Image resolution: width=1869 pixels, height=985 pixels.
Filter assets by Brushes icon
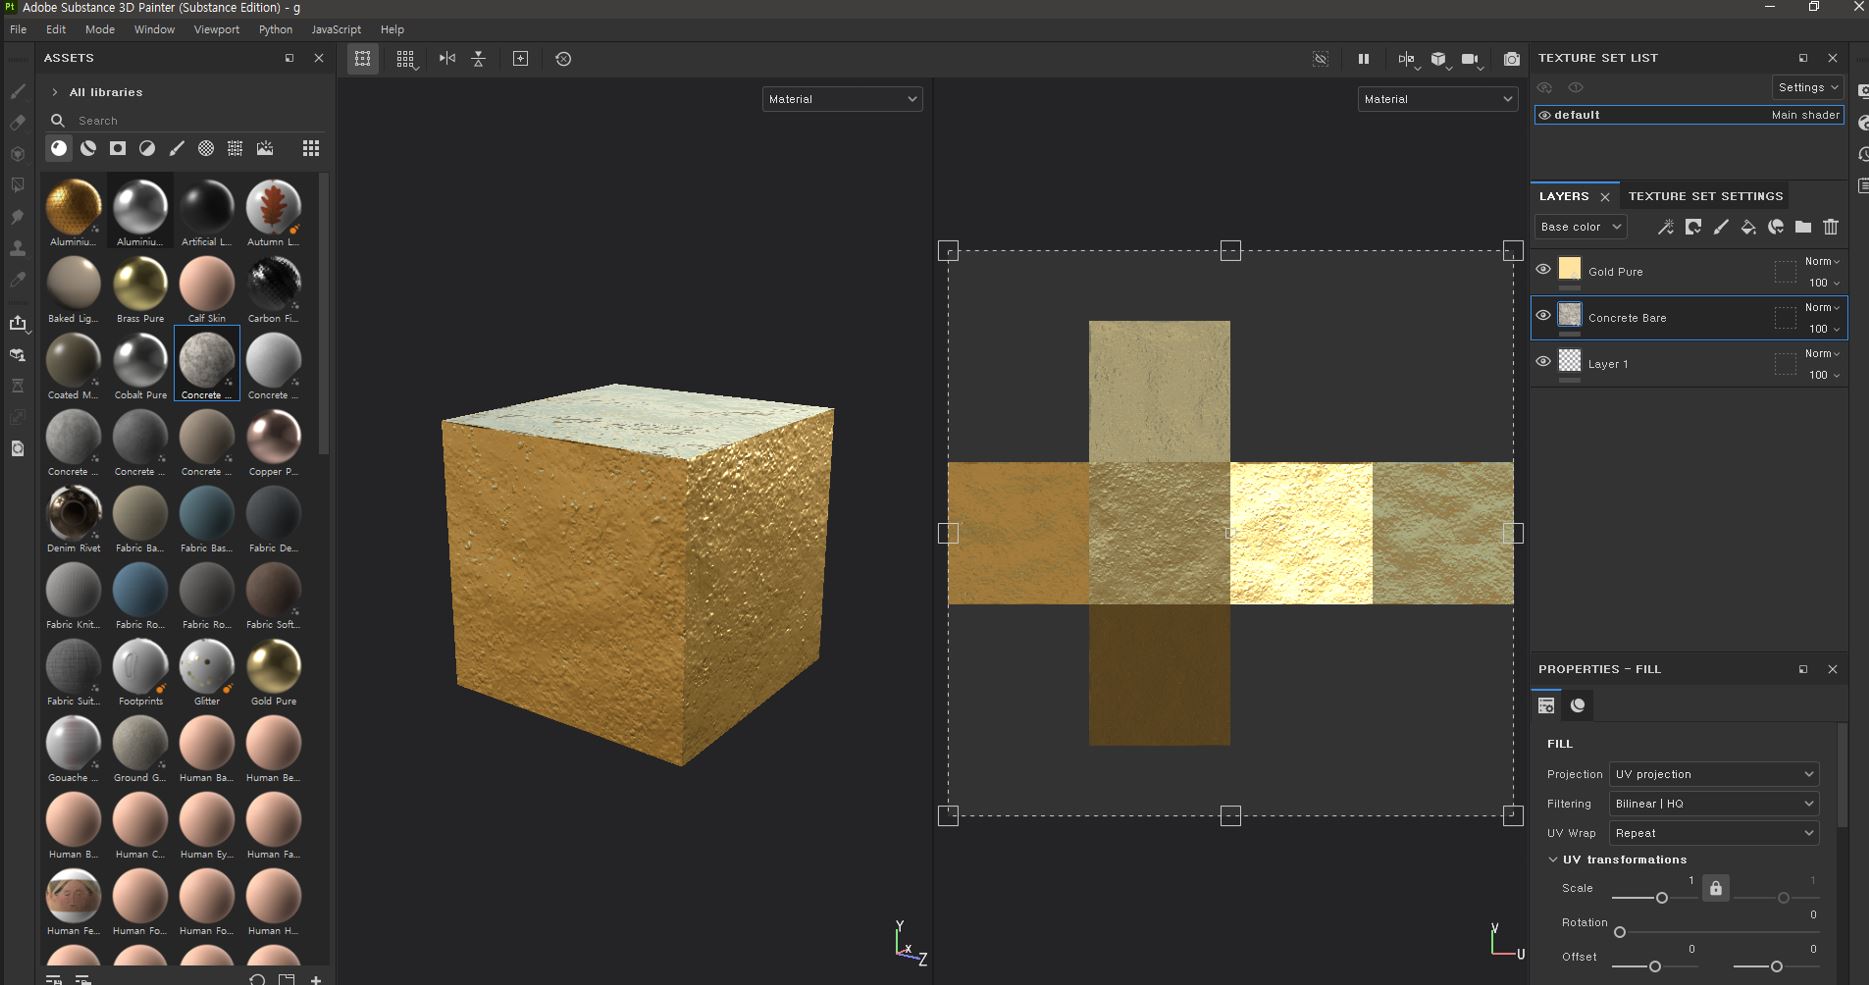click(x=176, y=148)
